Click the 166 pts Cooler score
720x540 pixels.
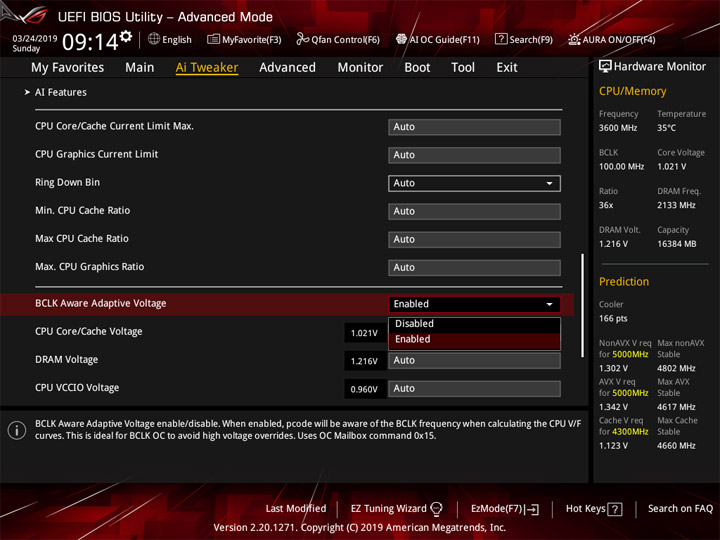[613, 319]
